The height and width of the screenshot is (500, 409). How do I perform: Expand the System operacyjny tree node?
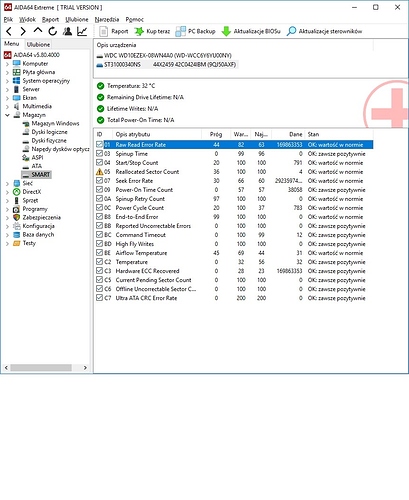[7, 81]
